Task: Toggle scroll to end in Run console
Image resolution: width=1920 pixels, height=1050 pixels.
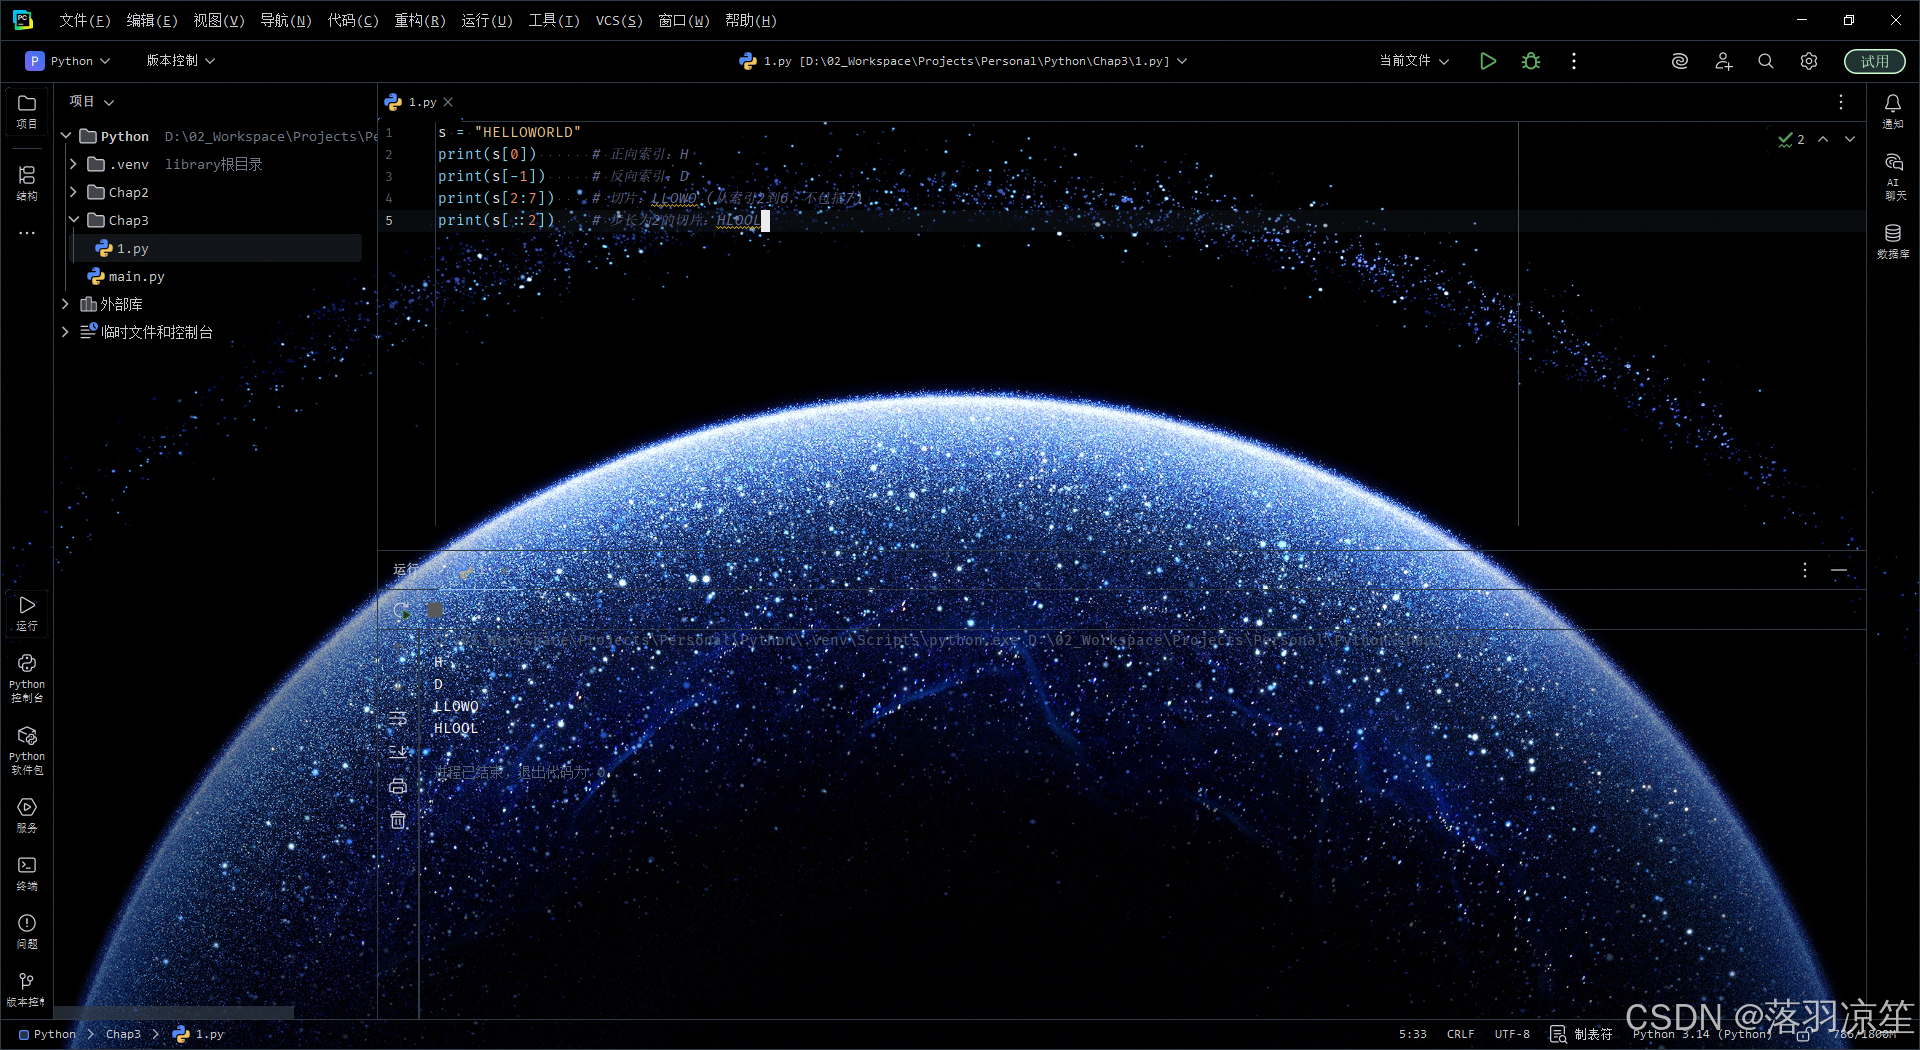Action: point(398,752)
